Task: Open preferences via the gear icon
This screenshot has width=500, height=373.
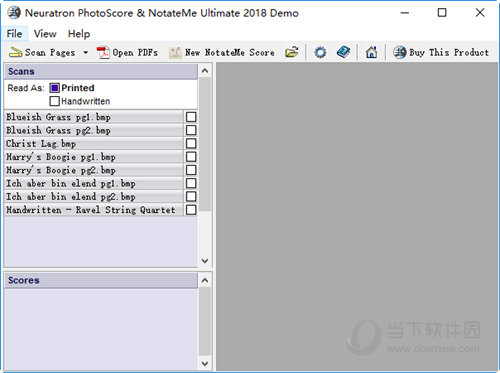Action: coord(320,52)
